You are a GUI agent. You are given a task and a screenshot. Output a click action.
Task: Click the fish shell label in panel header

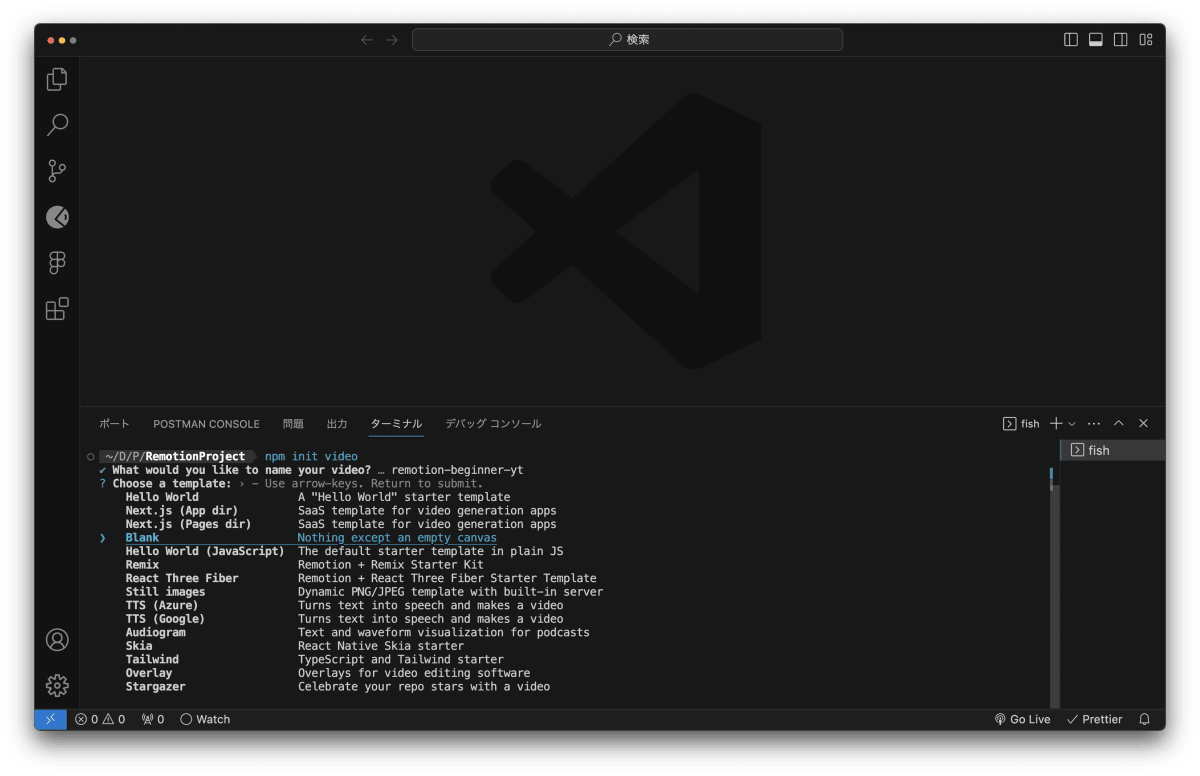click(x=1021, y=424)
